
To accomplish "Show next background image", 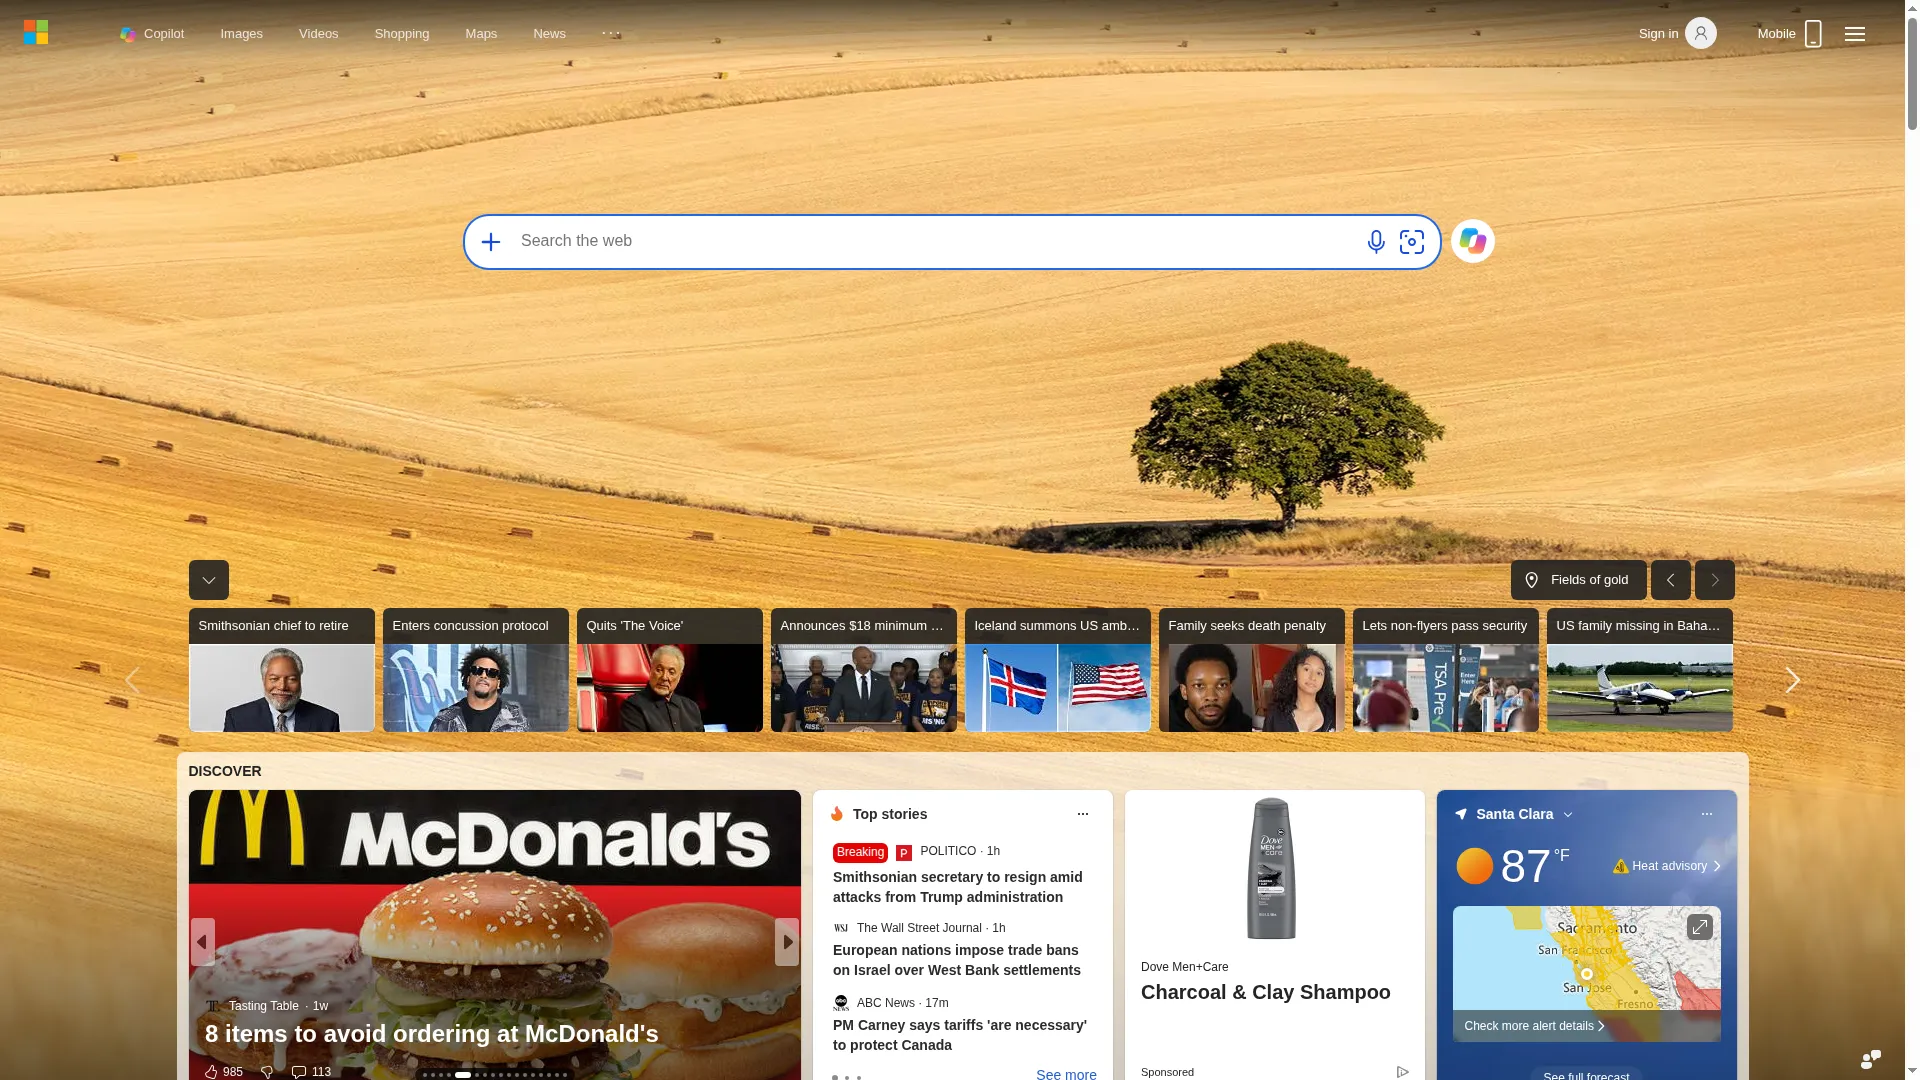I will coord(1714,580).
